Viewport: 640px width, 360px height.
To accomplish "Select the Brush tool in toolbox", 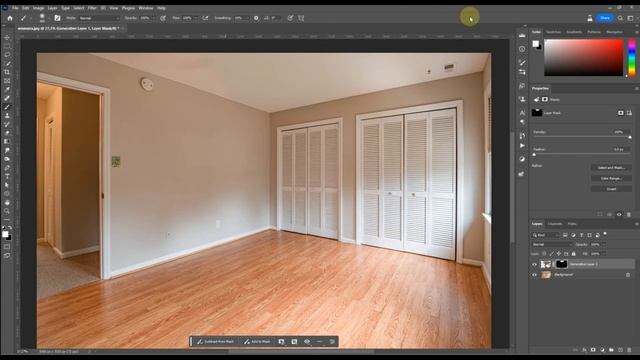I will click(x=7, y=107).
